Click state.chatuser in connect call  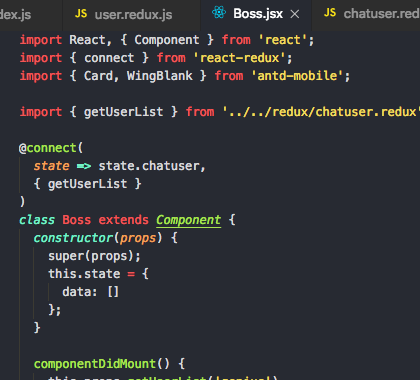click(149, 166)
